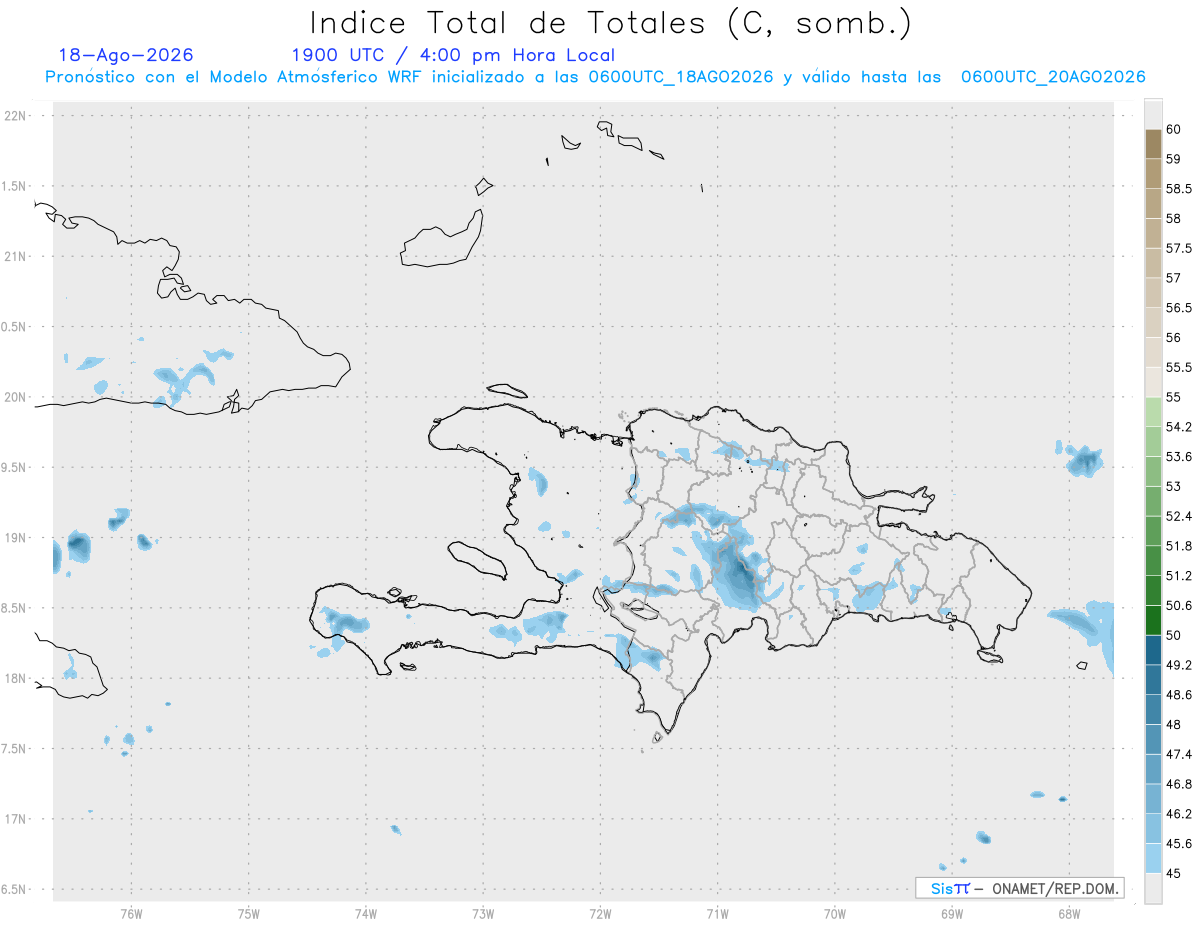This screenshot has height=927, width=1200.
Task: Click the latitude axis label '18N'
Action: click(16, 679)
